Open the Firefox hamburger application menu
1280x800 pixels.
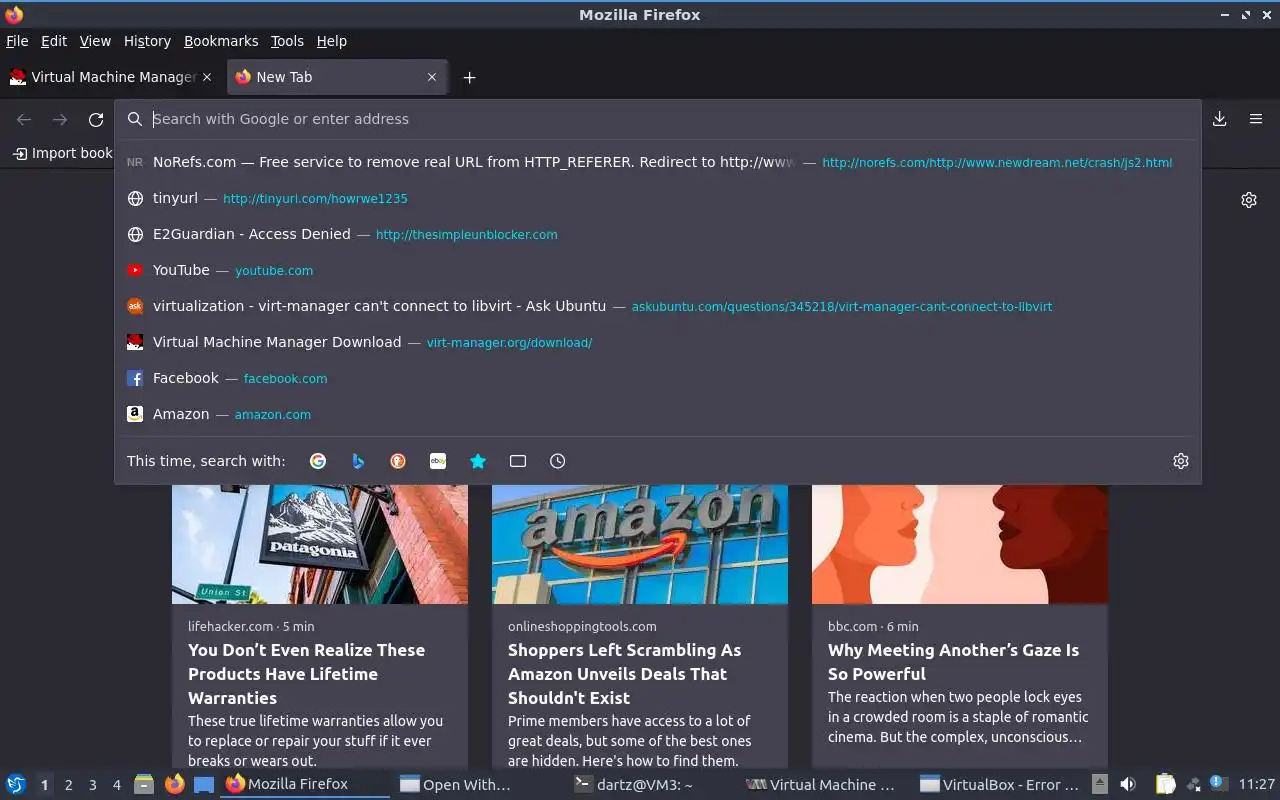[1256, 119]
